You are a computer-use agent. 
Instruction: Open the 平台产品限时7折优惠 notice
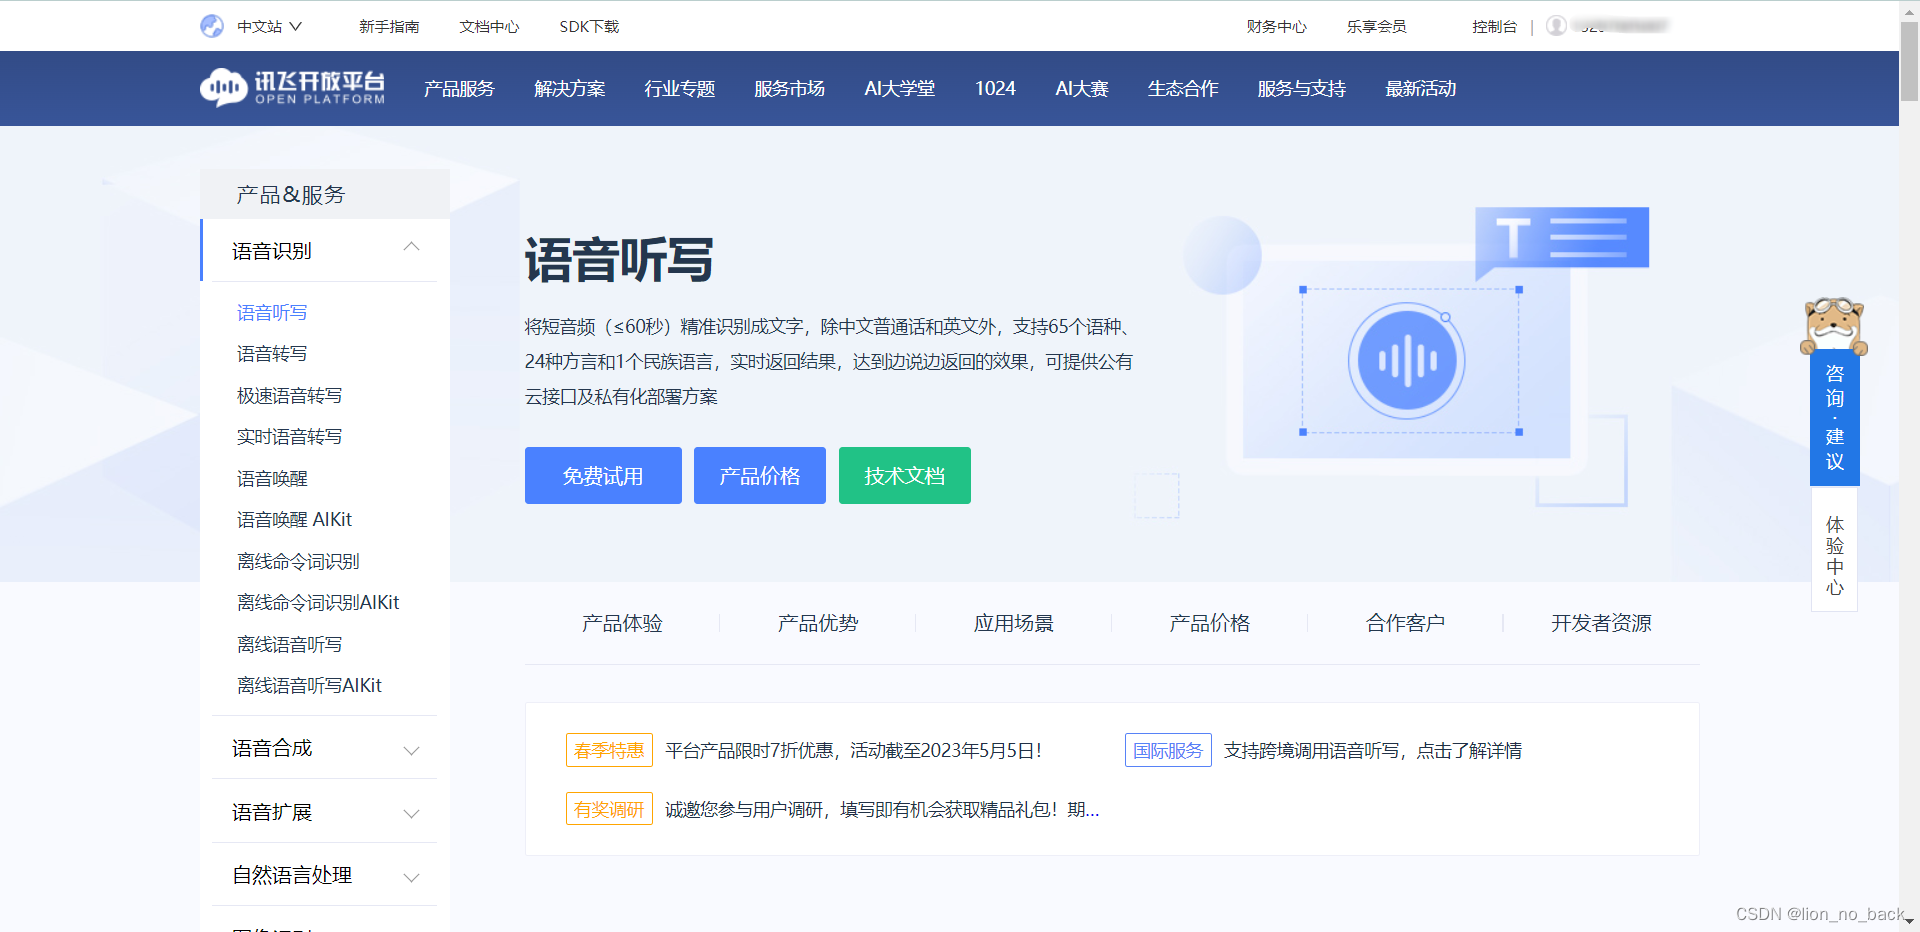[x=854, y=751]
